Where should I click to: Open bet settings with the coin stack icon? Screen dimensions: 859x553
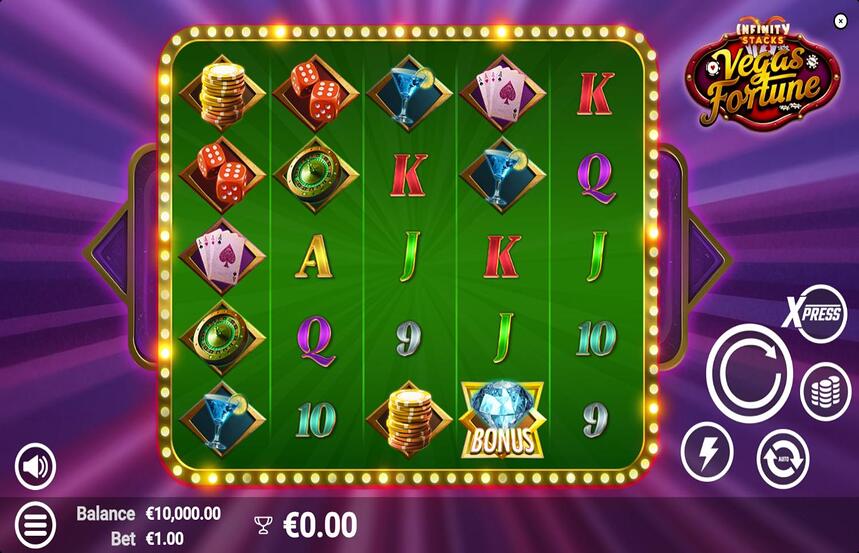[826, 392]
